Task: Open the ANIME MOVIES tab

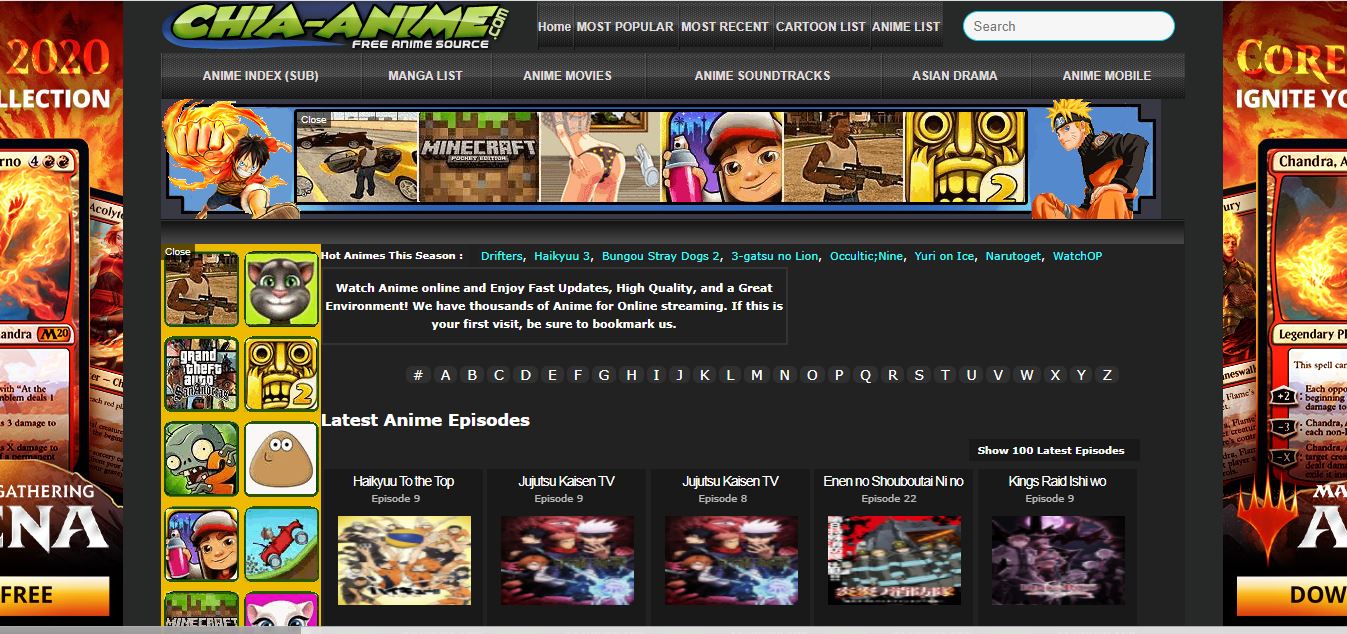Action: click(567, 76)
